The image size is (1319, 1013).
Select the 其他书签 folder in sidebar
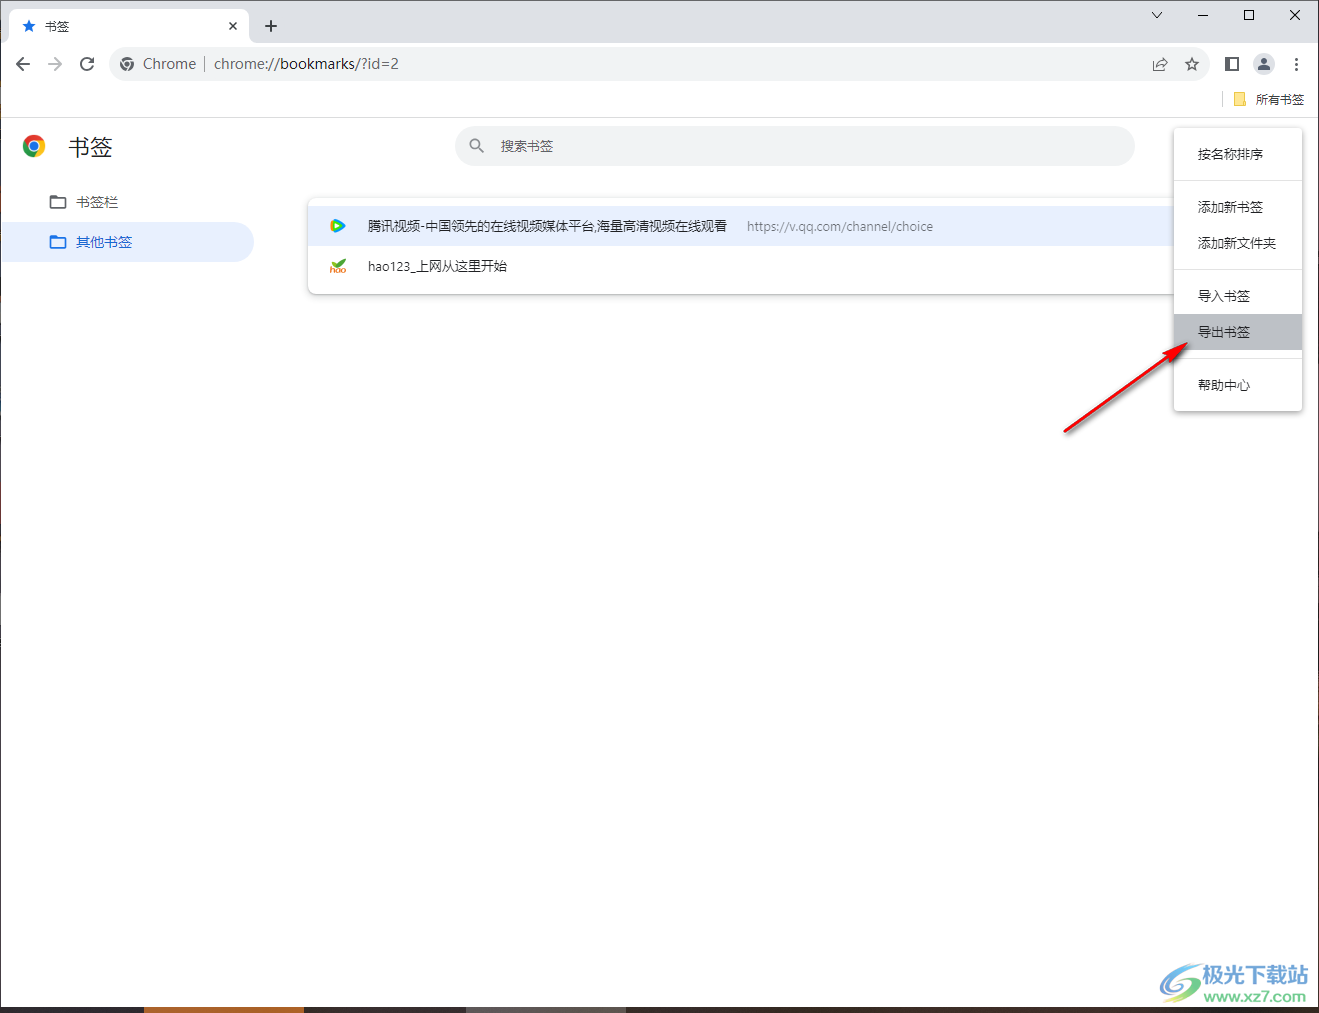pyautogui.click(x=127, y=242)
